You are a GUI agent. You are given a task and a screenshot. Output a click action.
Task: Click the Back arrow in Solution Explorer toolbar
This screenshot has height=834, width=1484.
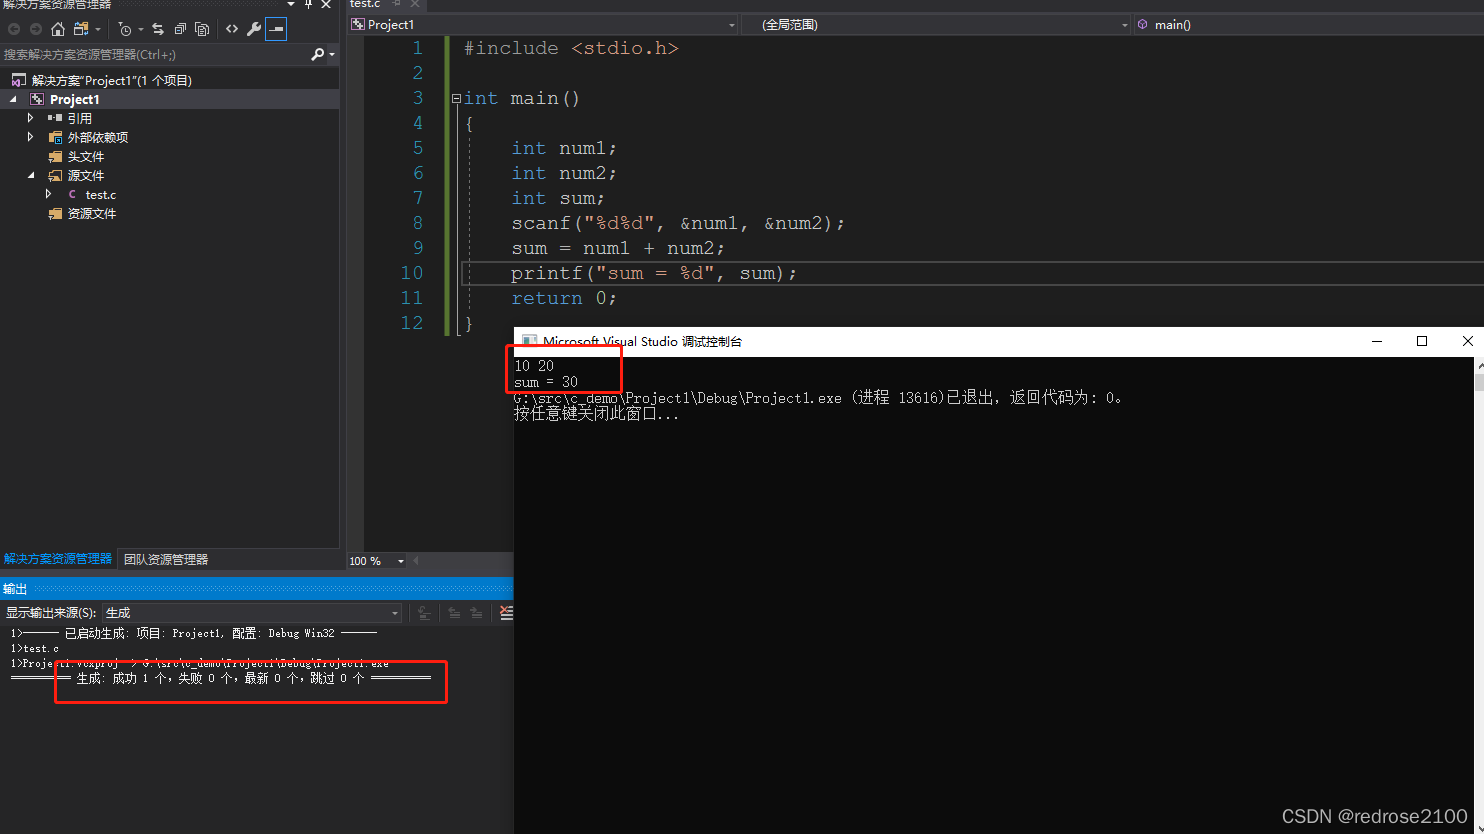click(14, 29)
